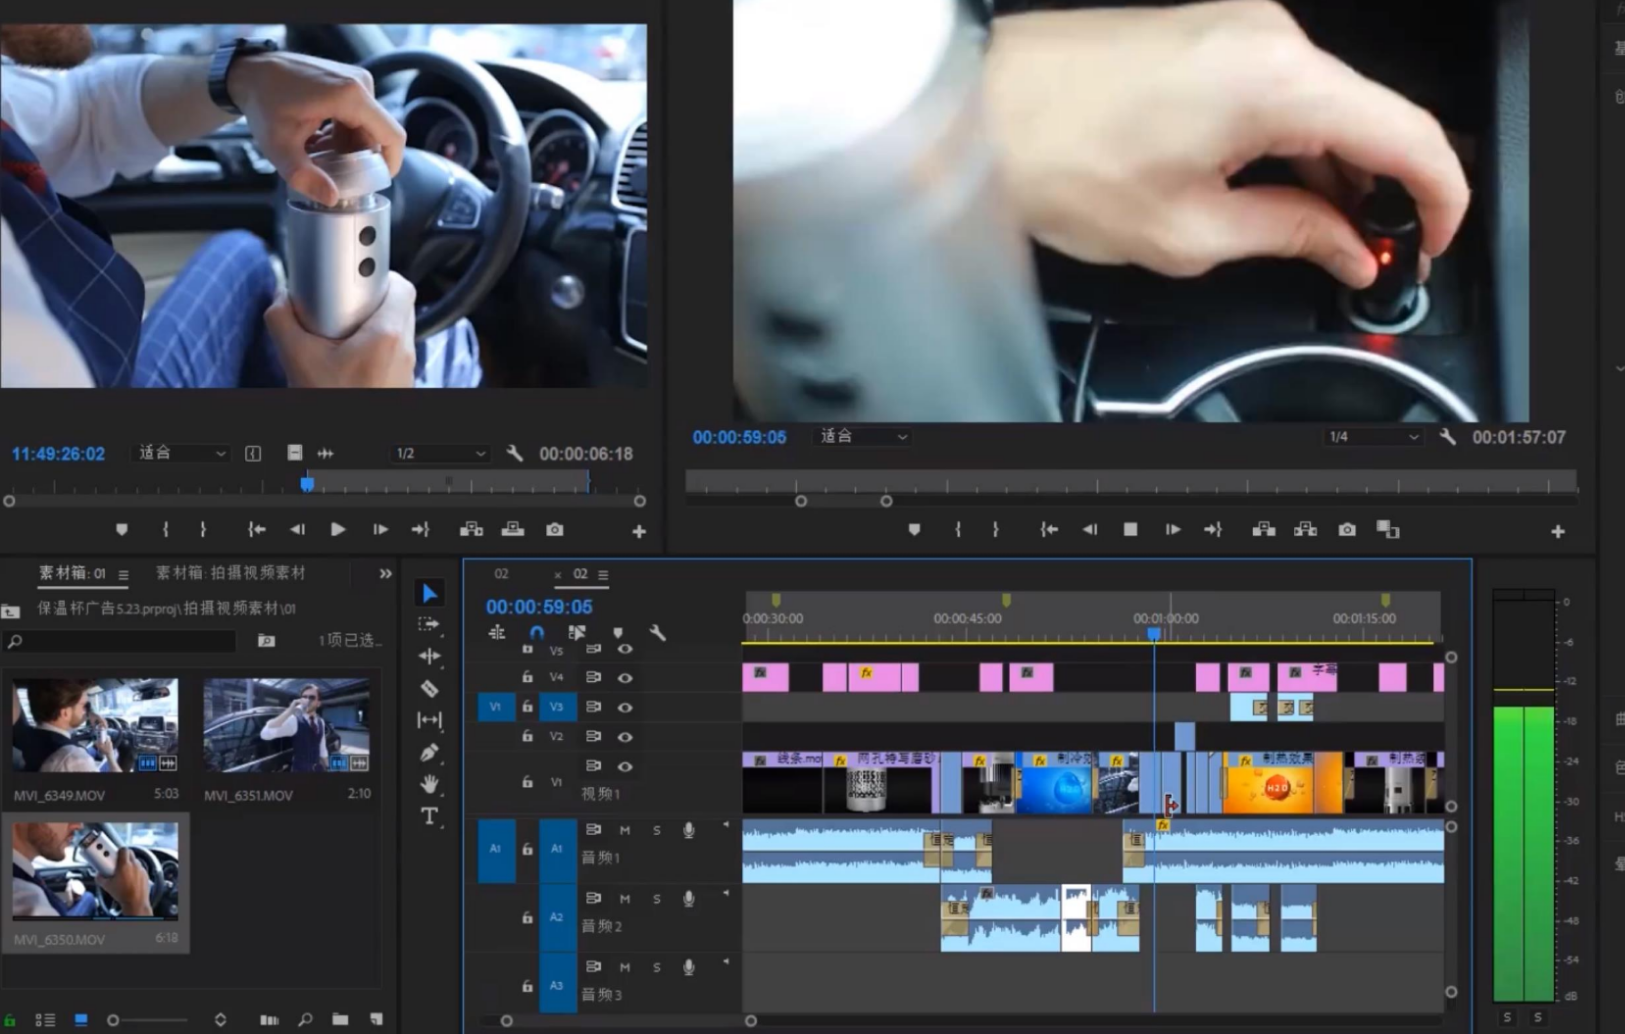This screenshot has width=1625, height=1034.
Task: Switch to the first 02 sequence tab
Action: point(501,574)
